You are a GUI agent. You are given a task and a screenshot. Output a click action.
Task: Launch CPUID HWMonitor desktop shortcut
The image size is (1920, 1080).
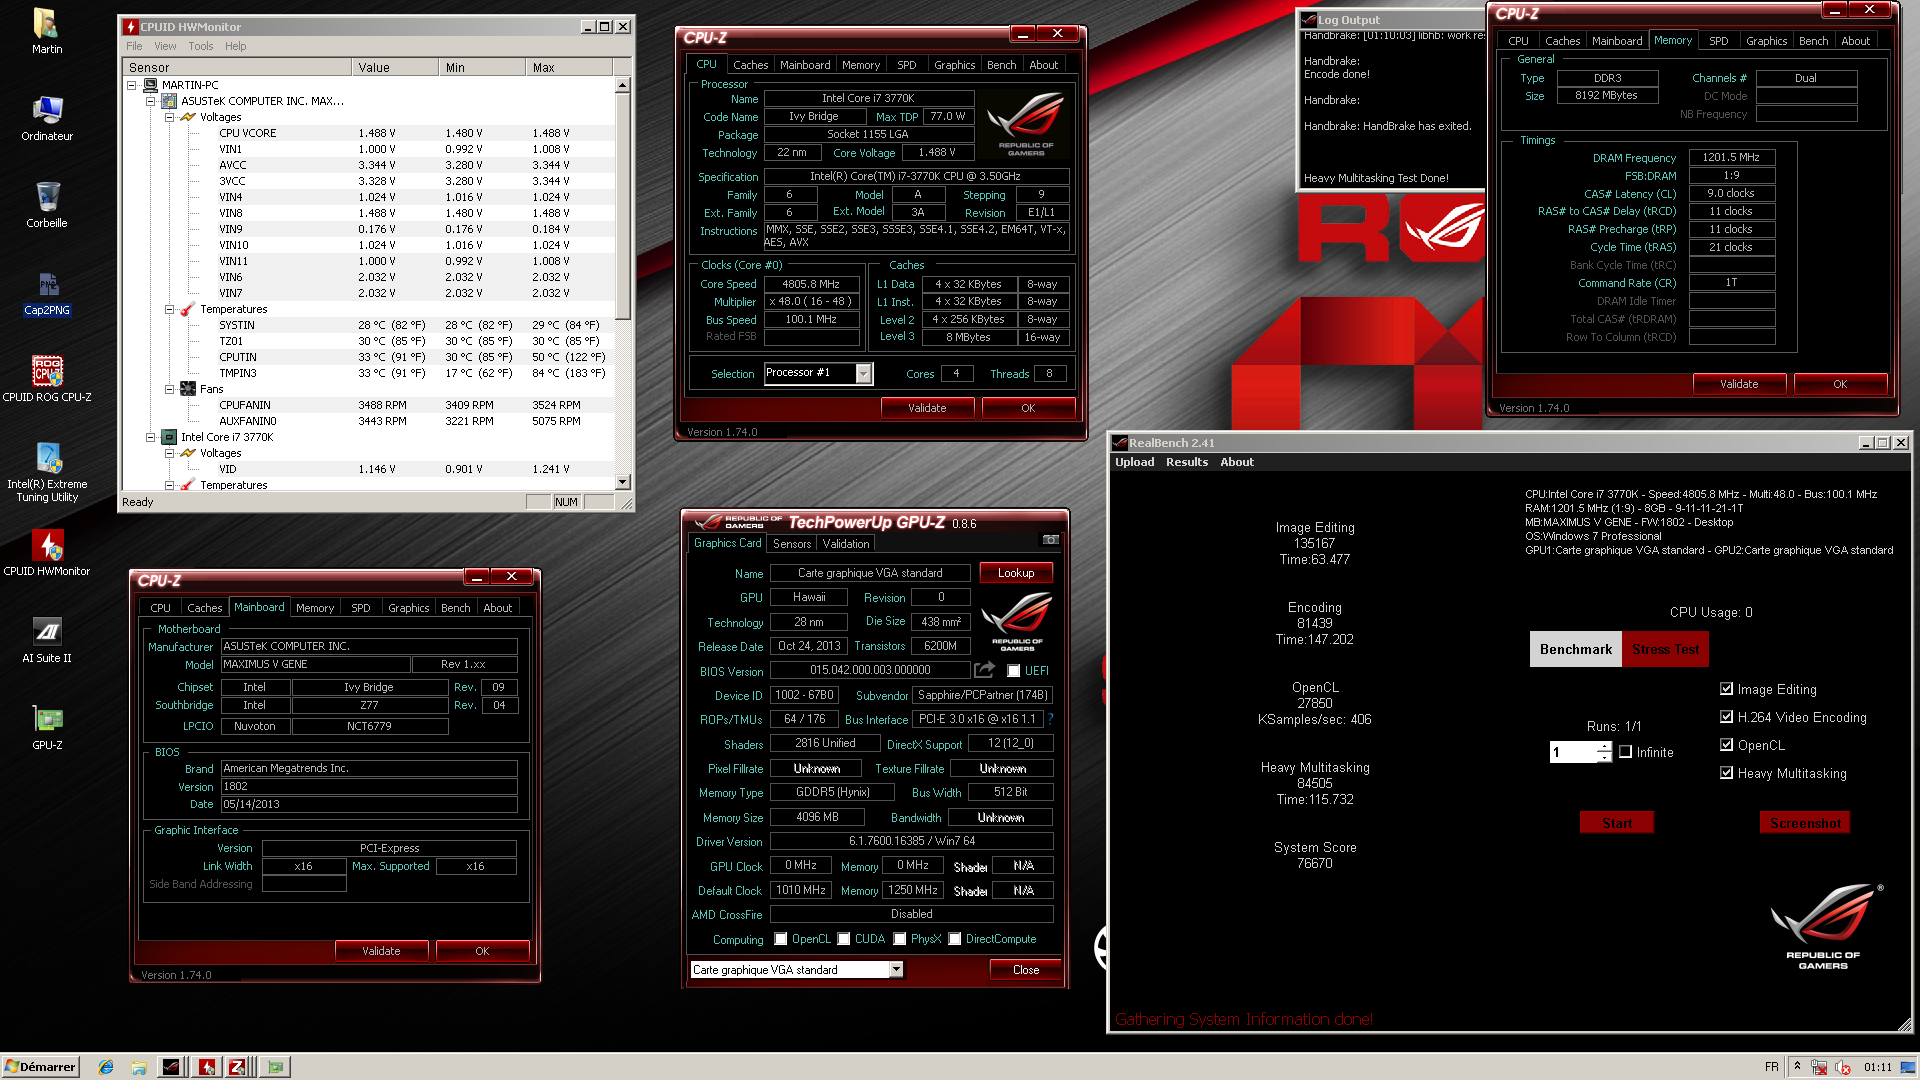coord(46,553)
